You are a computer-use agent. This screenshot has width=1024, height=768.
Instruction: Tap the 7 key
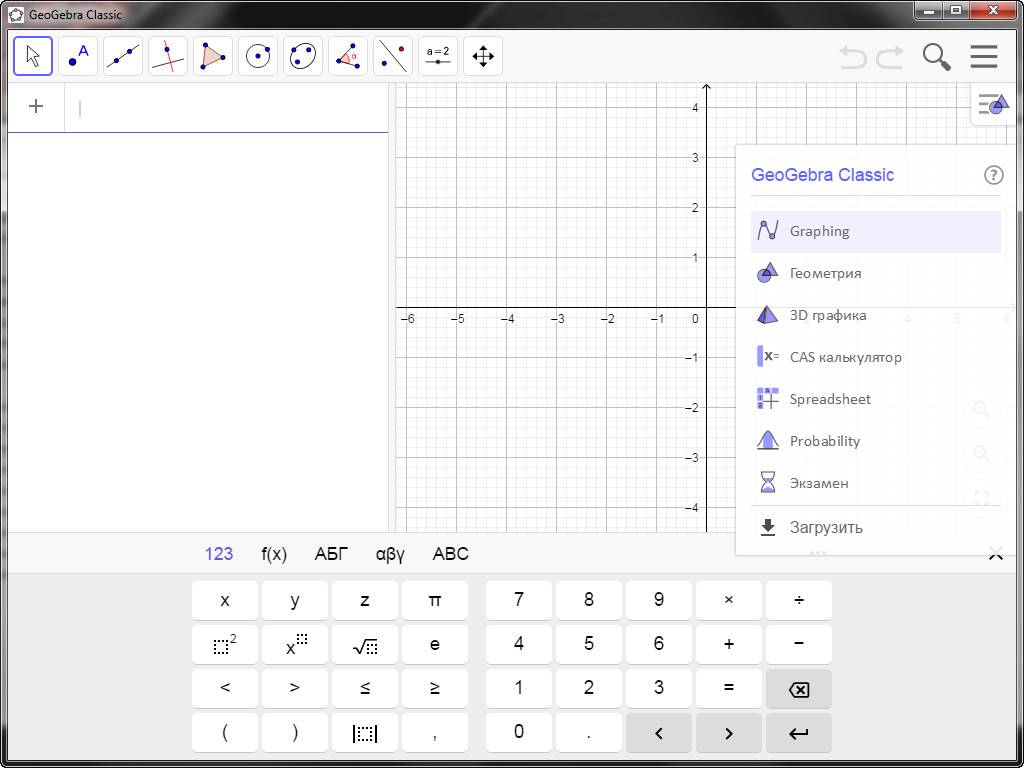519,600
